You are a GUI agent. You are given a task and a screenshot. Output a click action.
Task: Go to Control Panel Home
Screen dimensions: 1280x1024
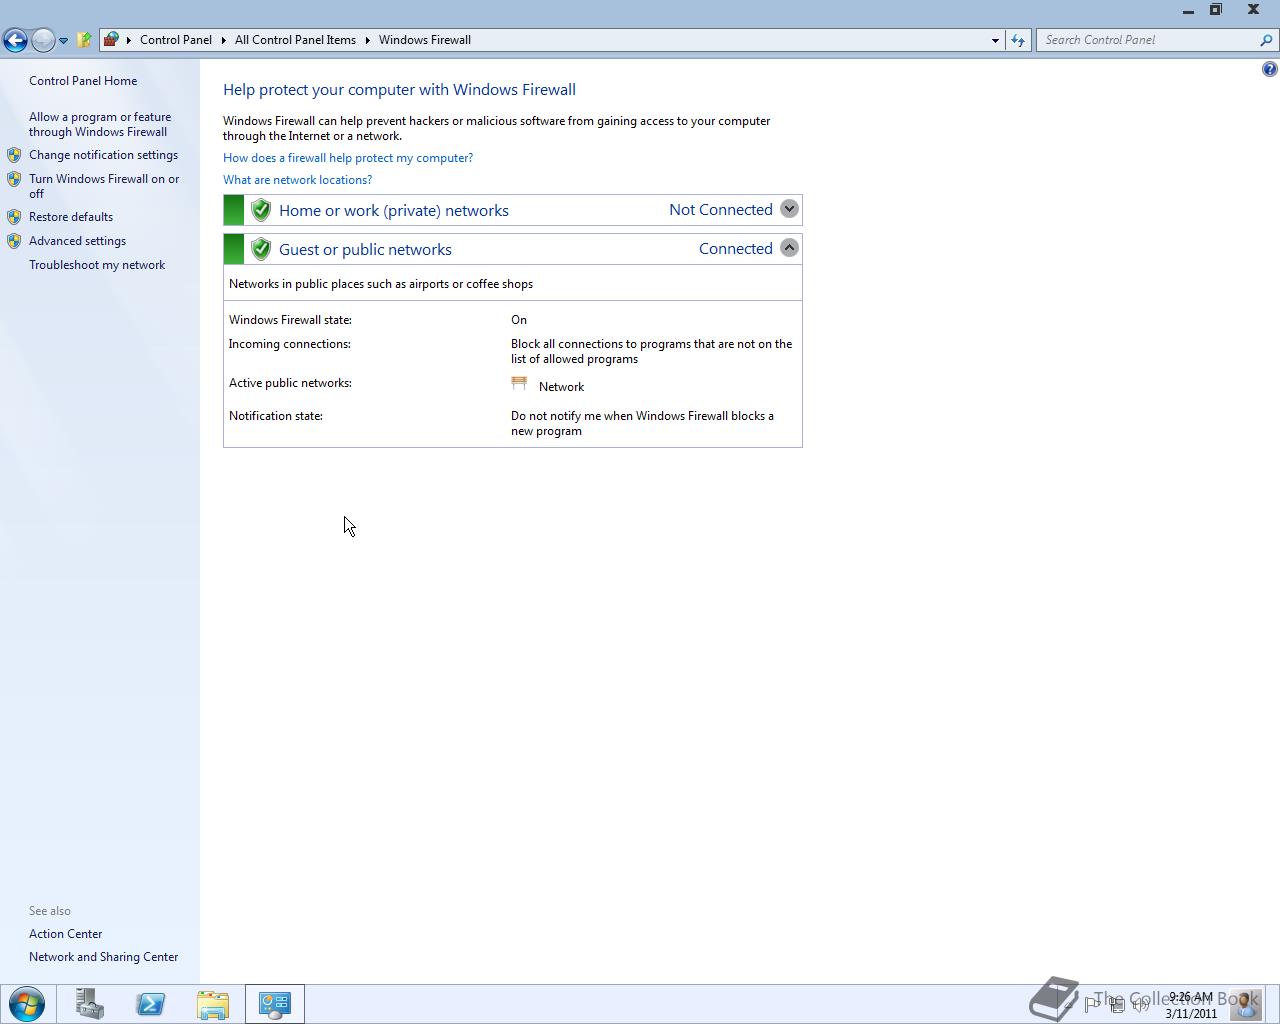point(83,81)
